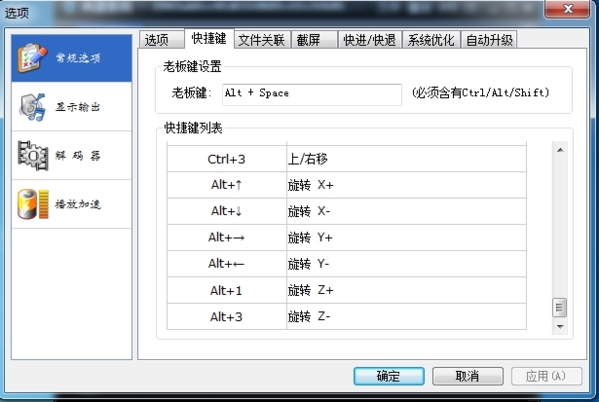
Task: Click the 常规选项 sidebar label
Action: 78,58
